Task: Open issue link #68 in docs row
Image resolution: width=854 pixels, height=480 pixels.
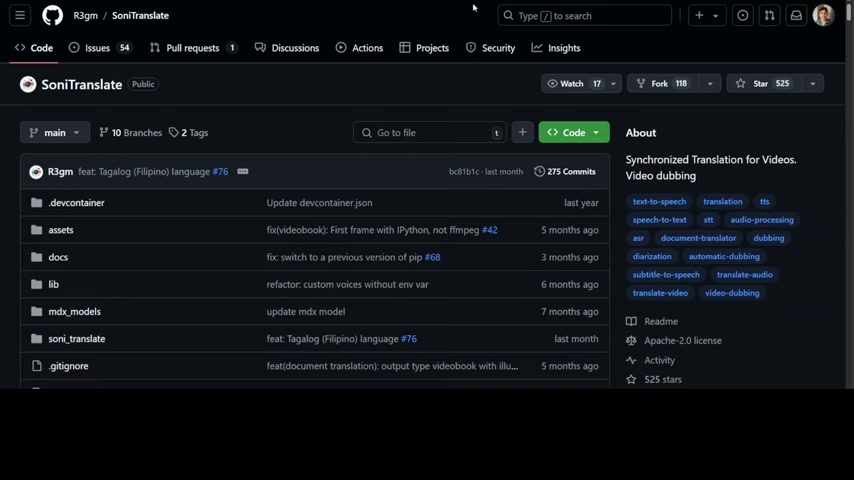Action: click(432, 257)
